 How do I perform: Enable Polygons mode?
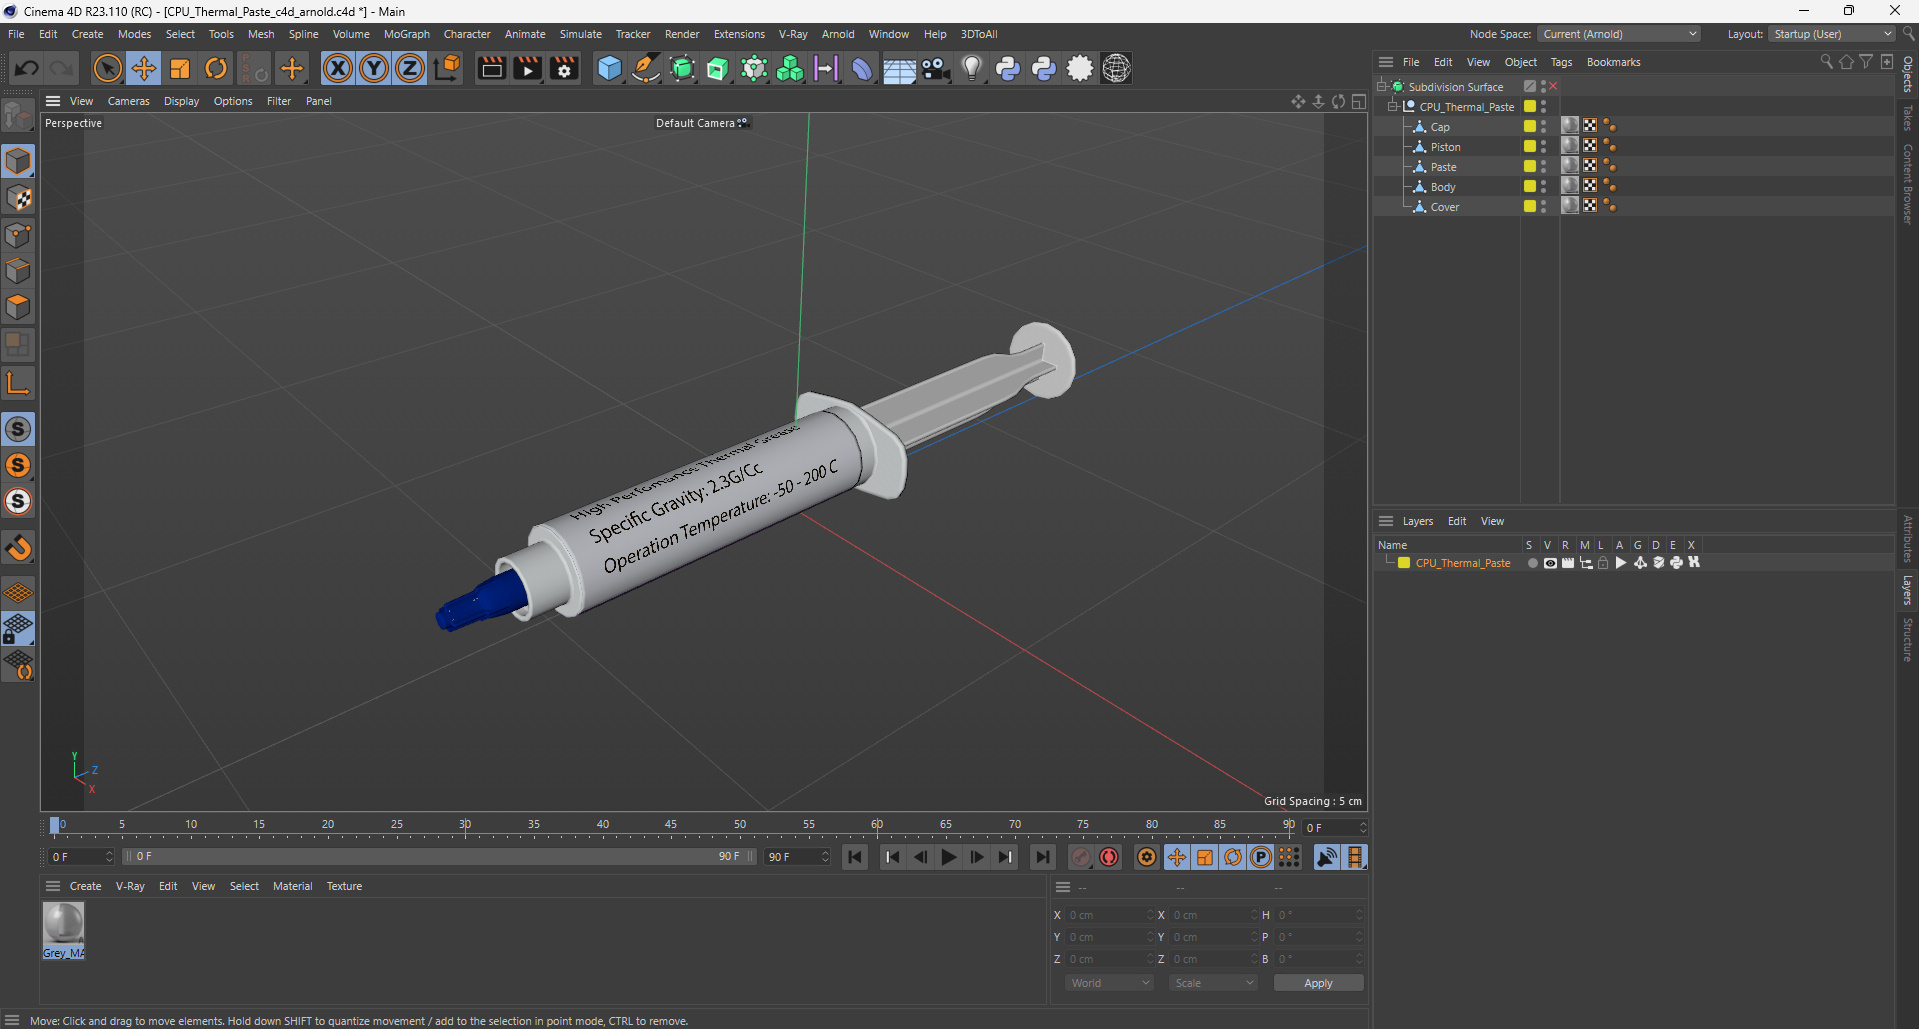(18, 307)
